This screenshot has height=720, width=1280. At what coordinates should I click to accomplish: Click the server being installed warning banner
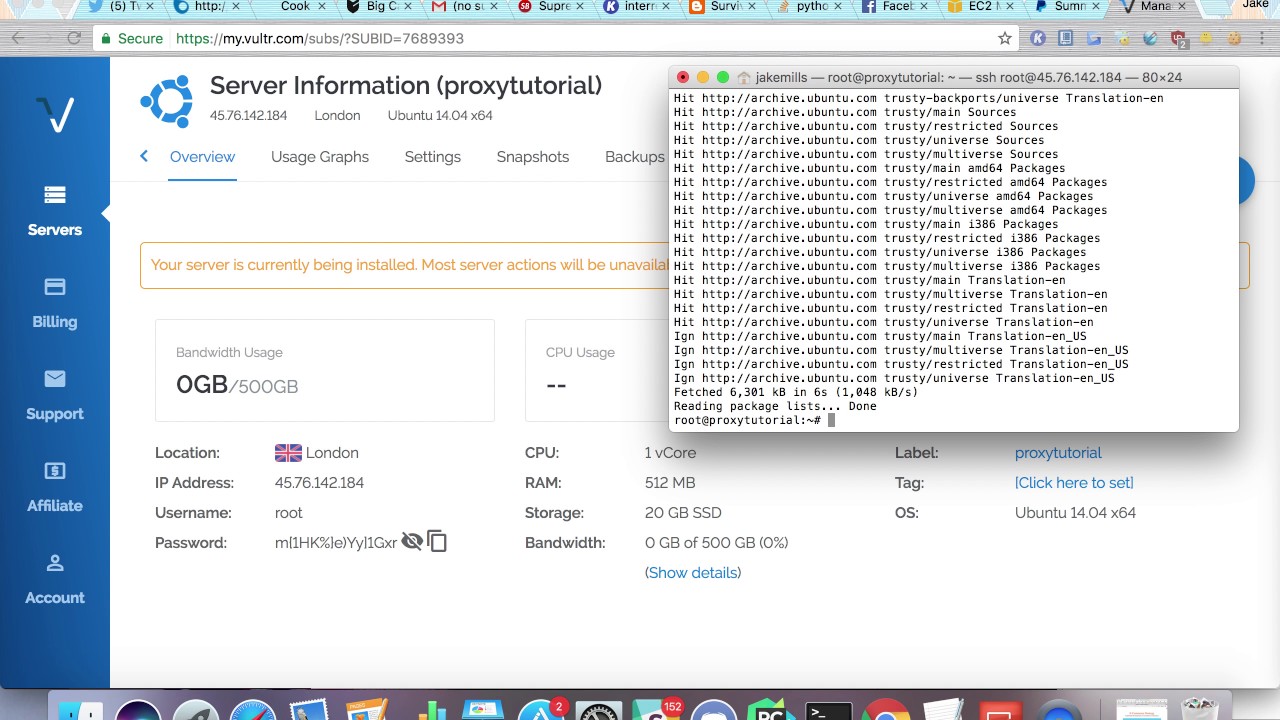tap(404, 265)
